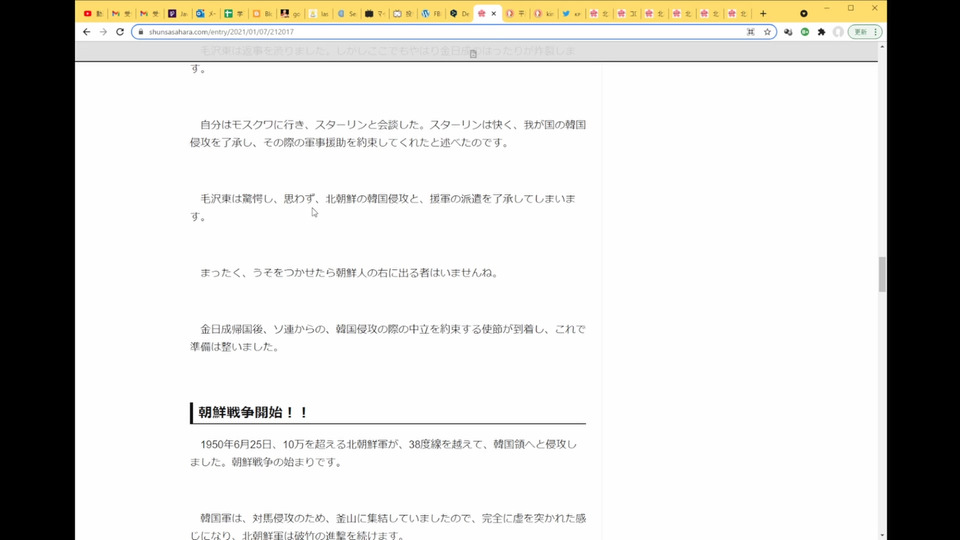Open a new browser tab
Image resolution: width=960 pixels, height=540 pixels.
coord(763,13)
